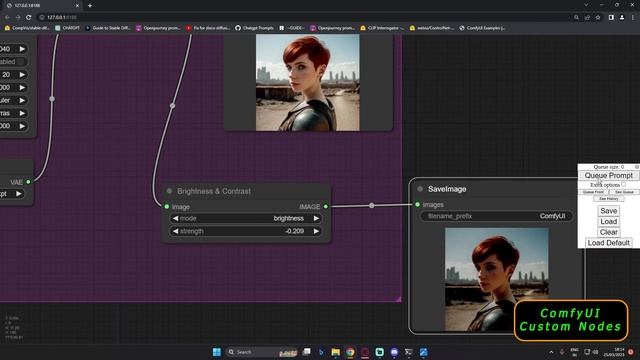Save the workflow with Save button
The image size is (640, 360).
(608, 211)
